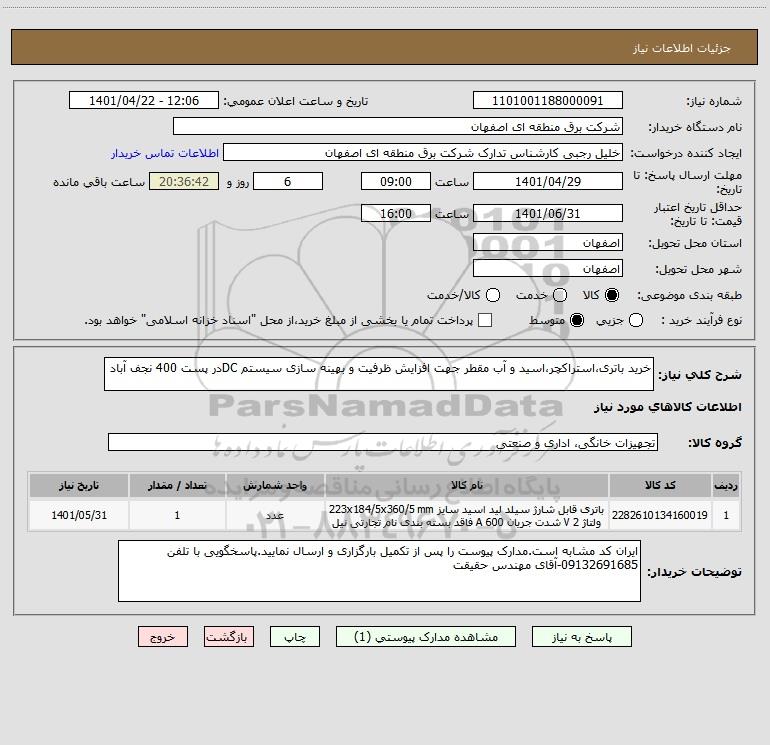Click the تعداد / مقدار column header

(177, 485)
